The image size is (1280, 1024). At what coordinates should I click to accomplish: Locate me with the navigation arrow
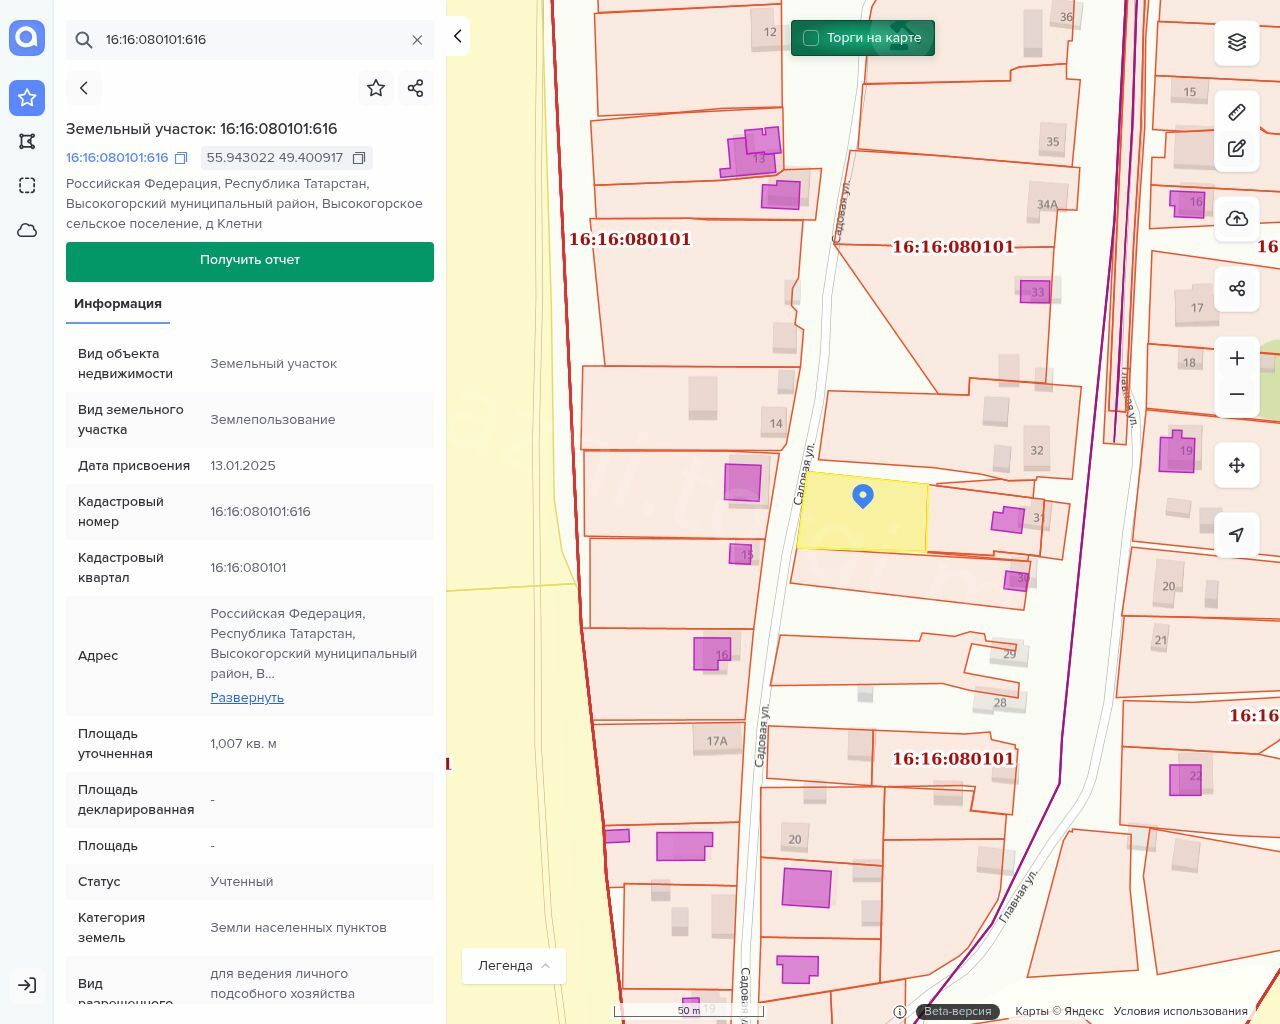click(1237, 535)
